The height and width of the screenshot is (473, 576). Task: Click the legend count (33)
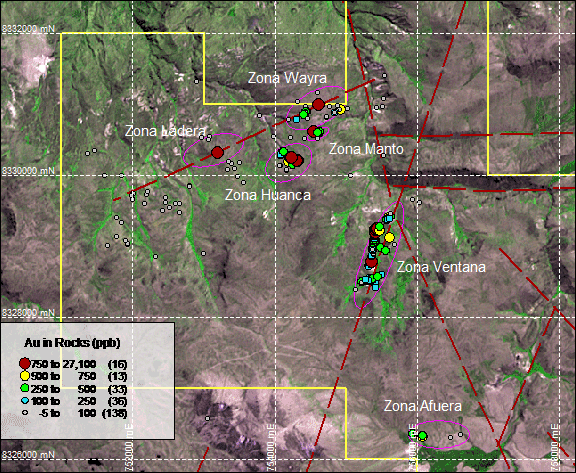click(117, 389)
